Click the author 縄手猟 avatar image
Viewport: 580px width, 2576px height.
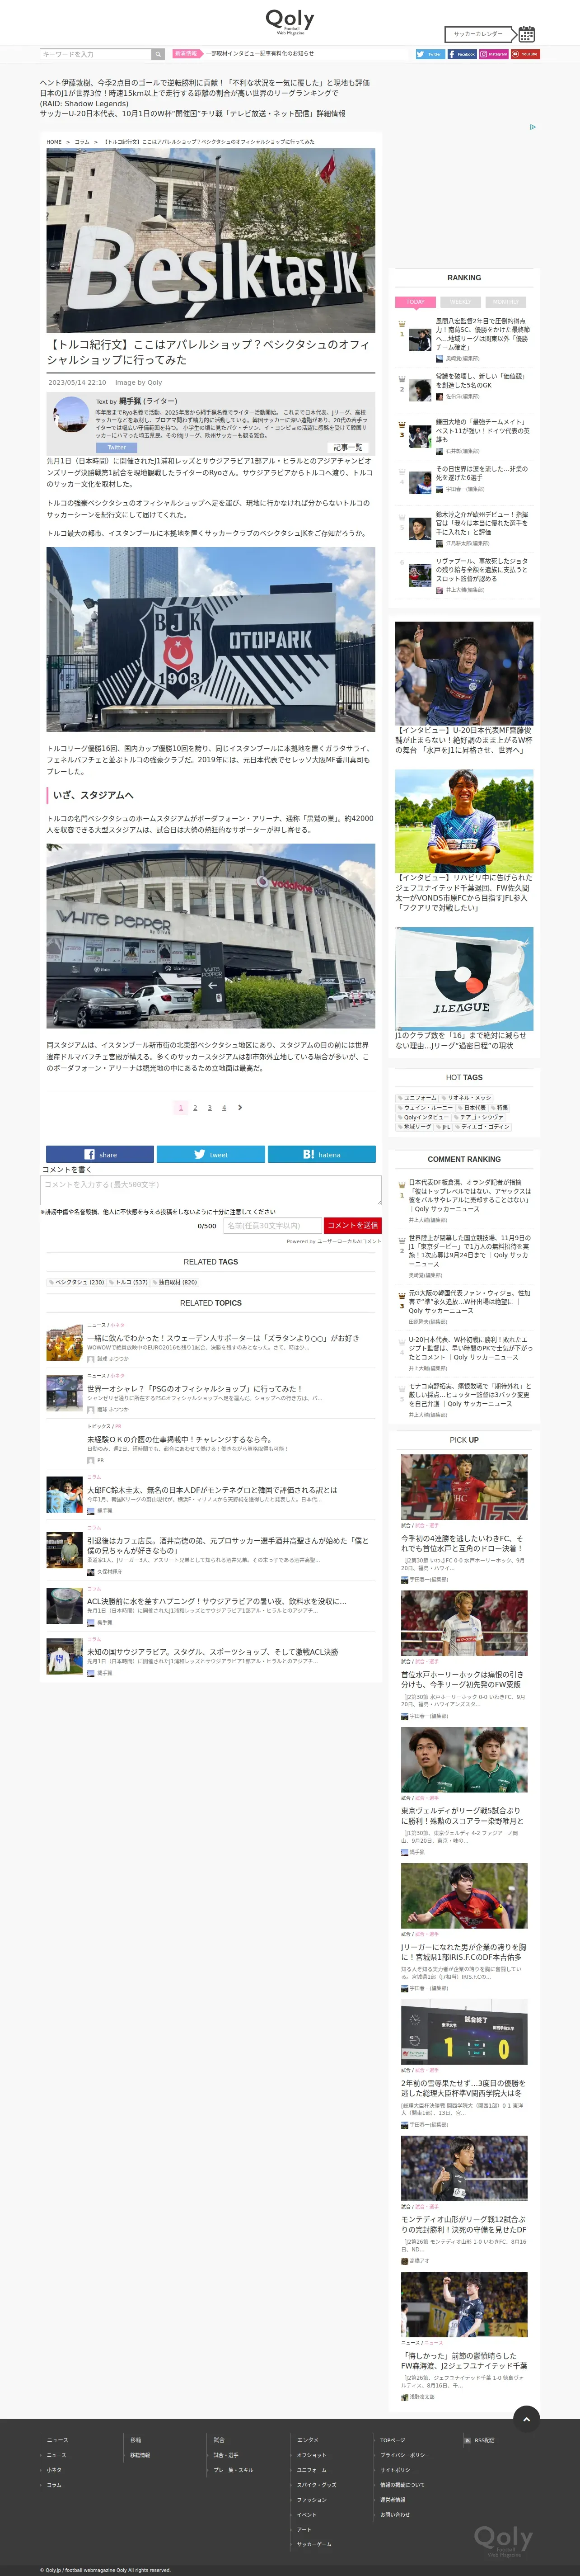pos(71,415)
